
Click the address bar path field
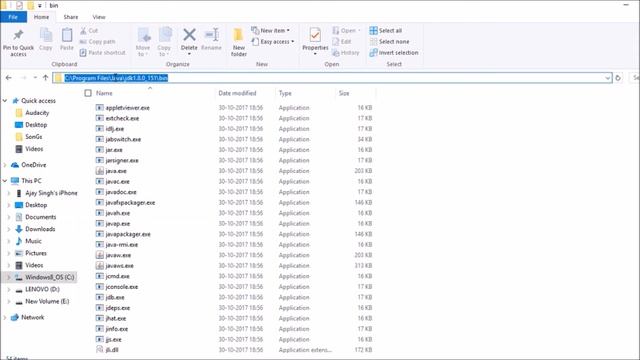coord(332,78)
